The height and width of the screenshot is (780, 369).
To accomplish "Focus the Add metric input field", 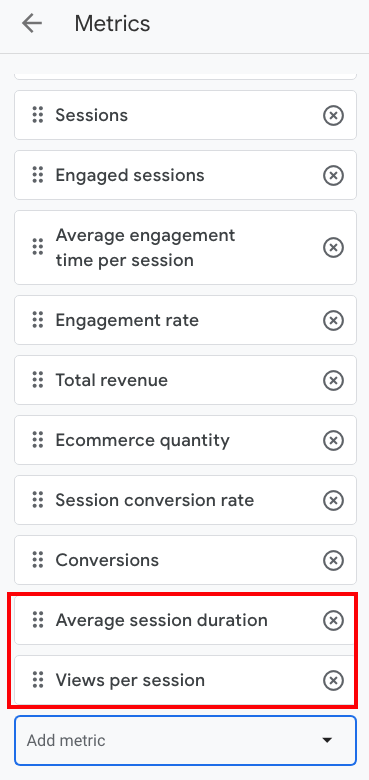I will tap(185, 740).
